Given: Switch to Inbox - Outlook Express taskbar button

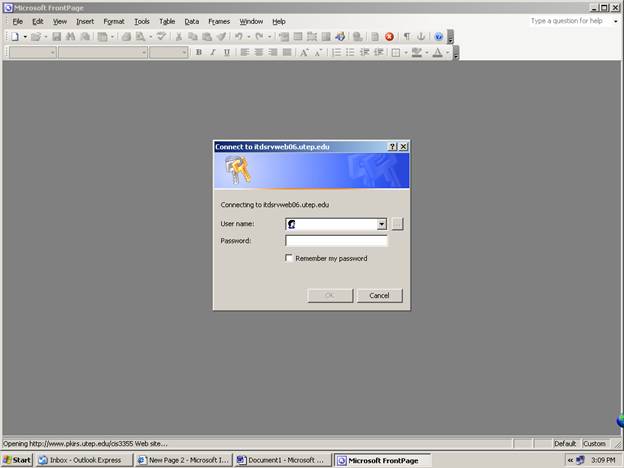Looking at the screenshot, I should (84, 460).
